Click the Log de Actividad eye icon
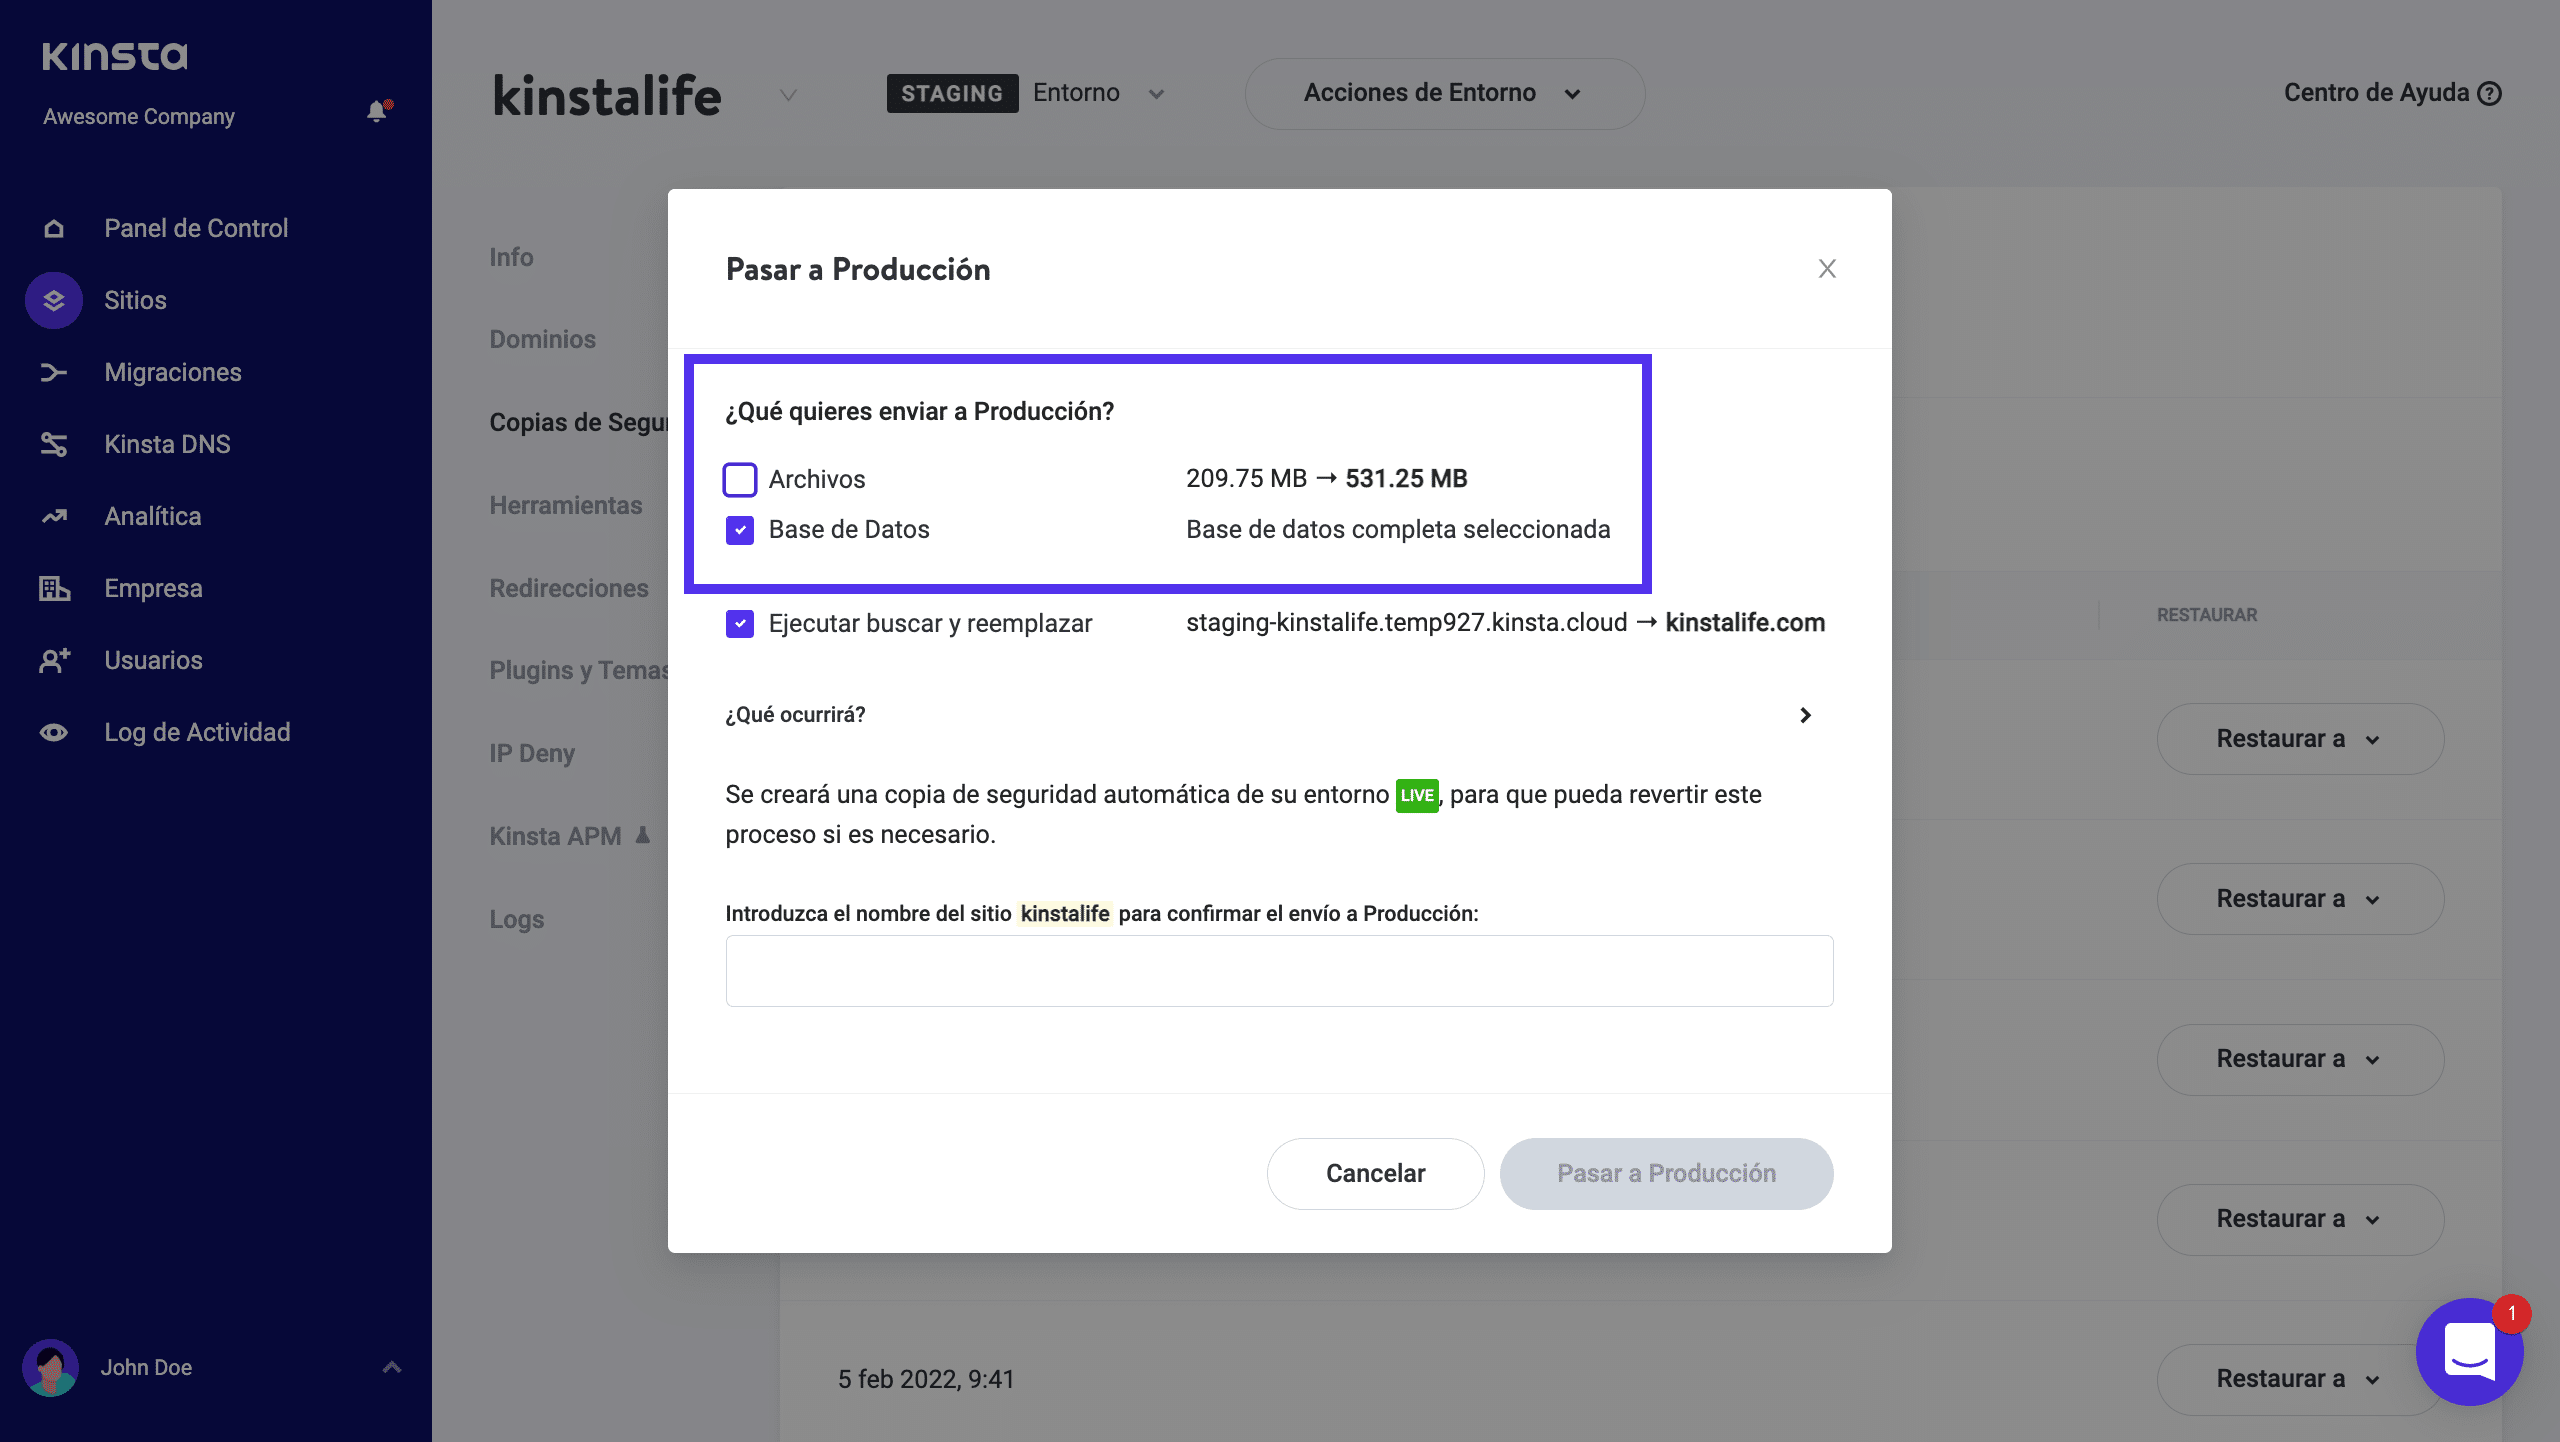The height and width of the screenshot is (1442, 2560). [x=54, y=733]
